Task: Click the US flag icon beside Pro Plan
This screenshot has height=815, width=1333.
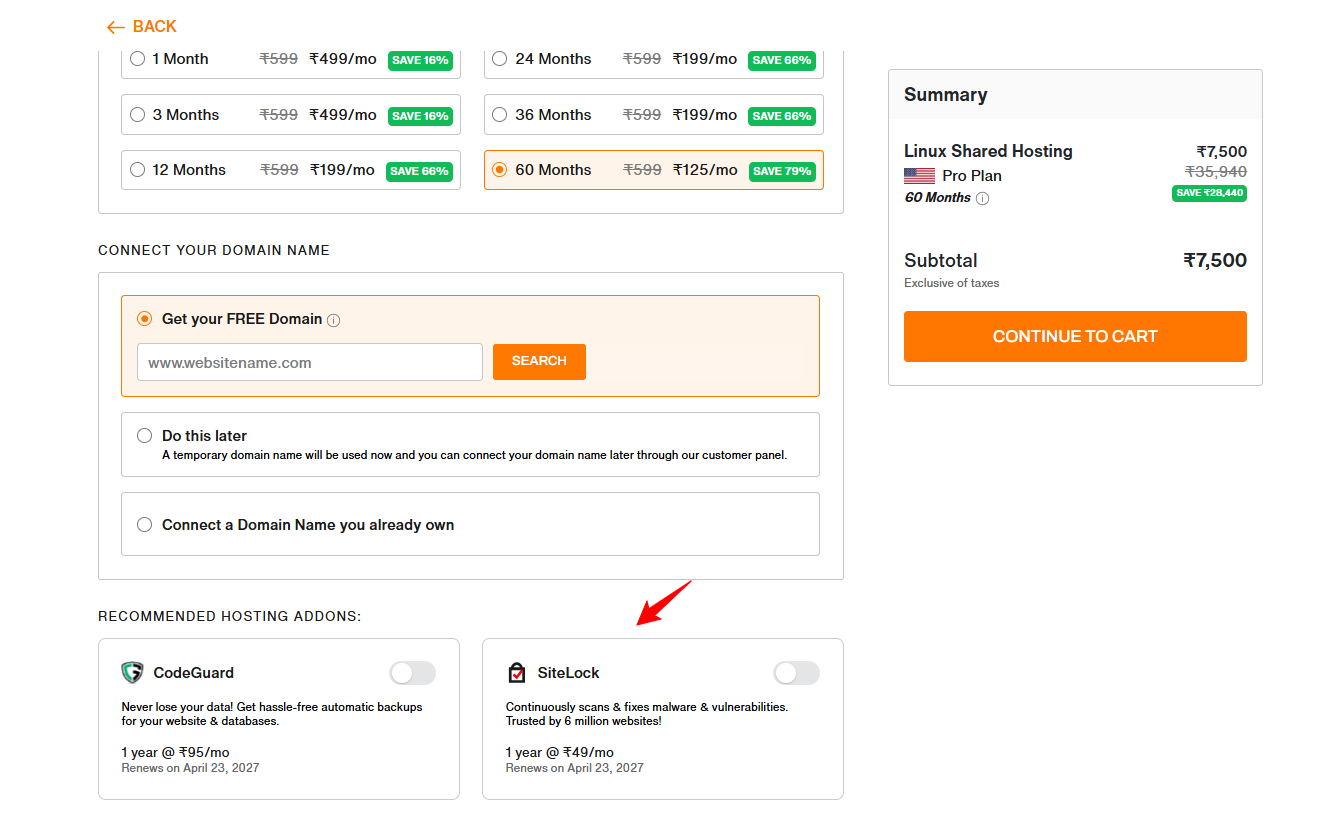Action: [919, 176]
